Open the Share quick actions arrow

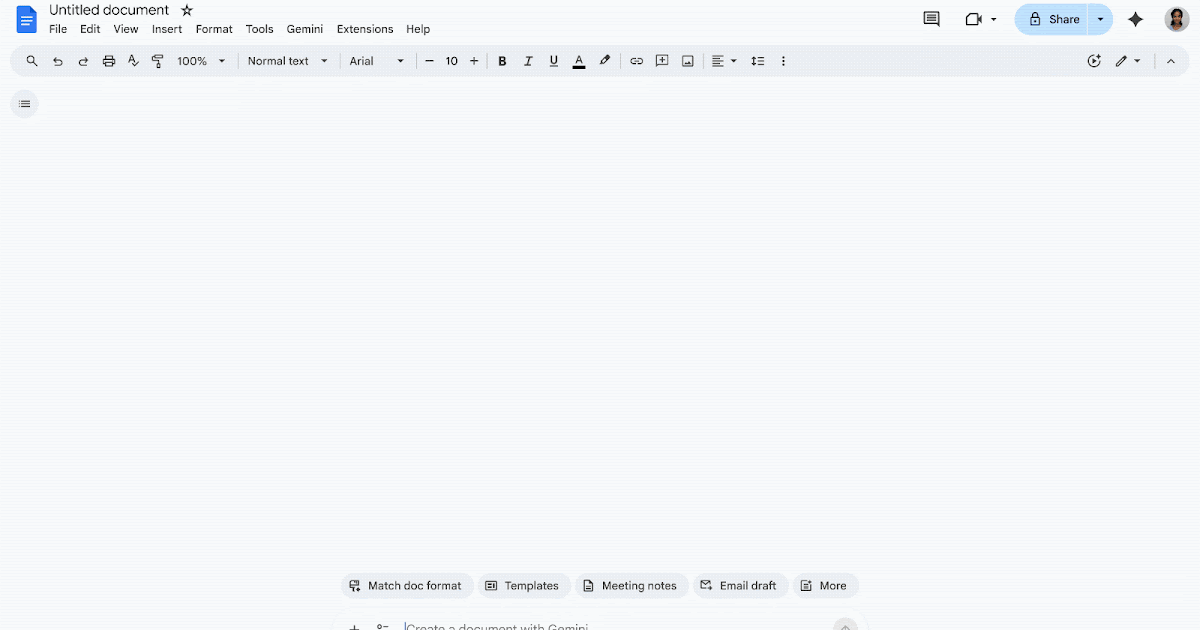click(1100, 19)
